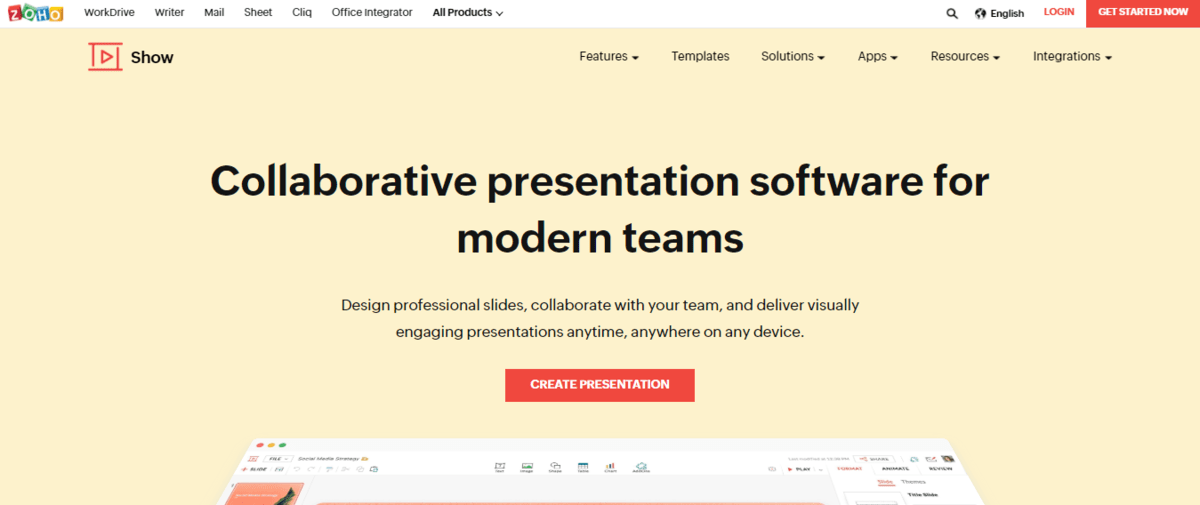This screenshot has width=1200, height=505.
Task: Switch to ANIMATE tab in preview
Action: pyautogui.click(x=896, y=469)
